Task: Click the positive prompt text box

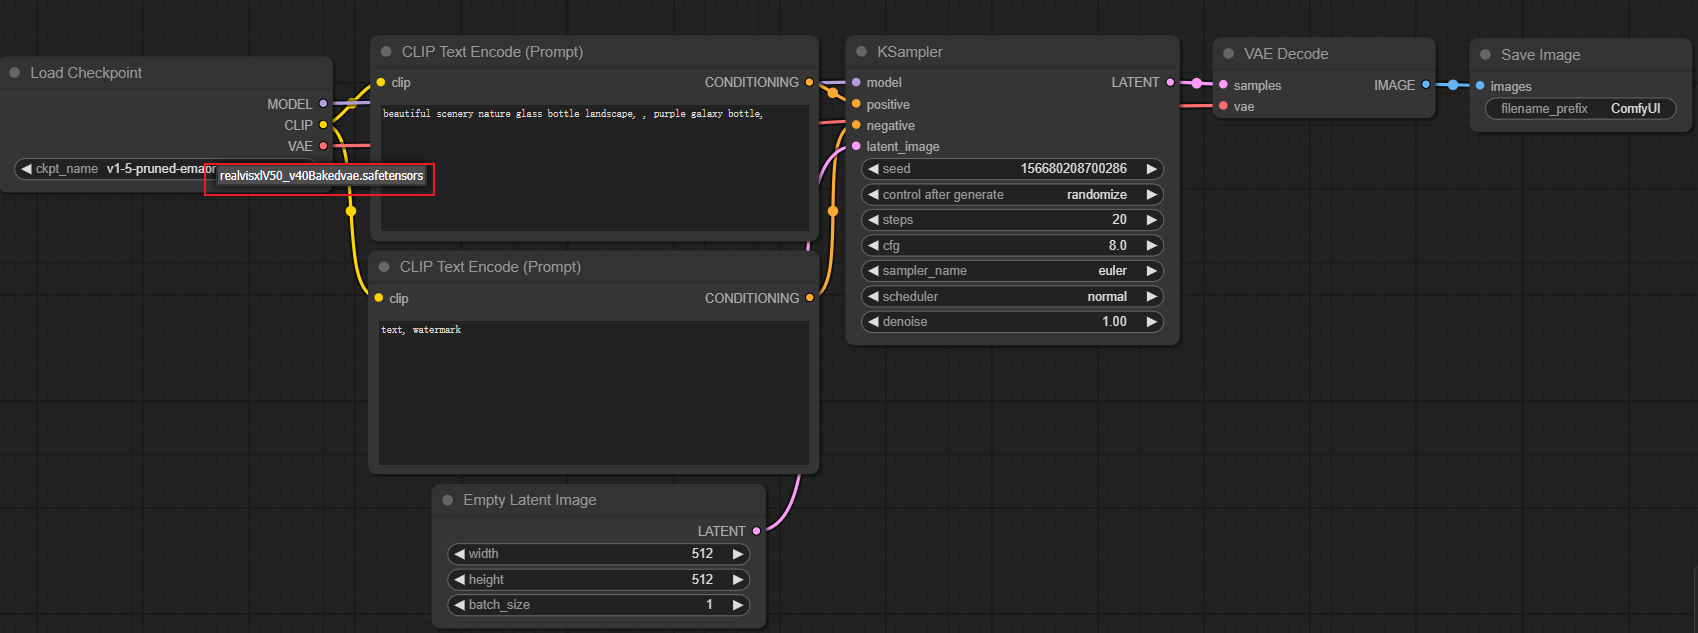Action: coord(594,168)
